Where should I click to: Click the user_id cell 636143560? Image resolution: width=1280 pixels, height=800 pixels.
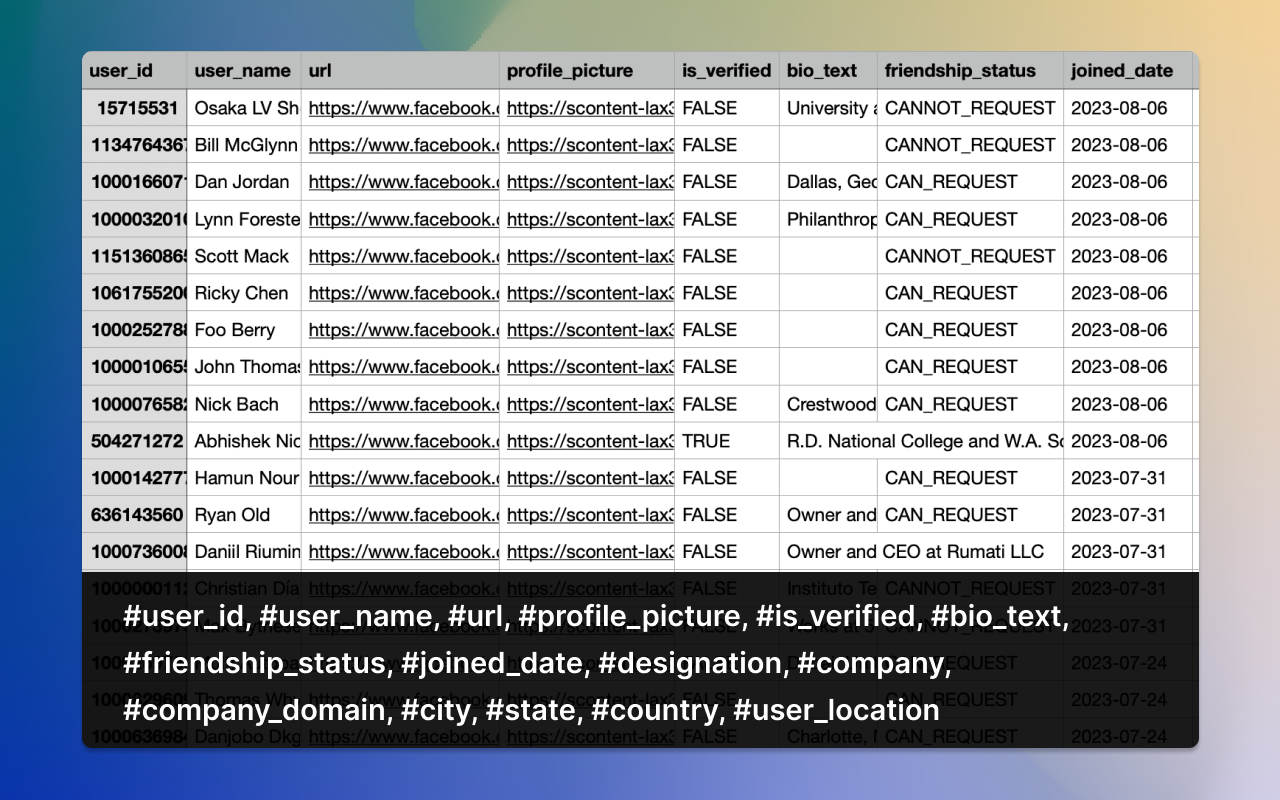[x=134, y=515]
